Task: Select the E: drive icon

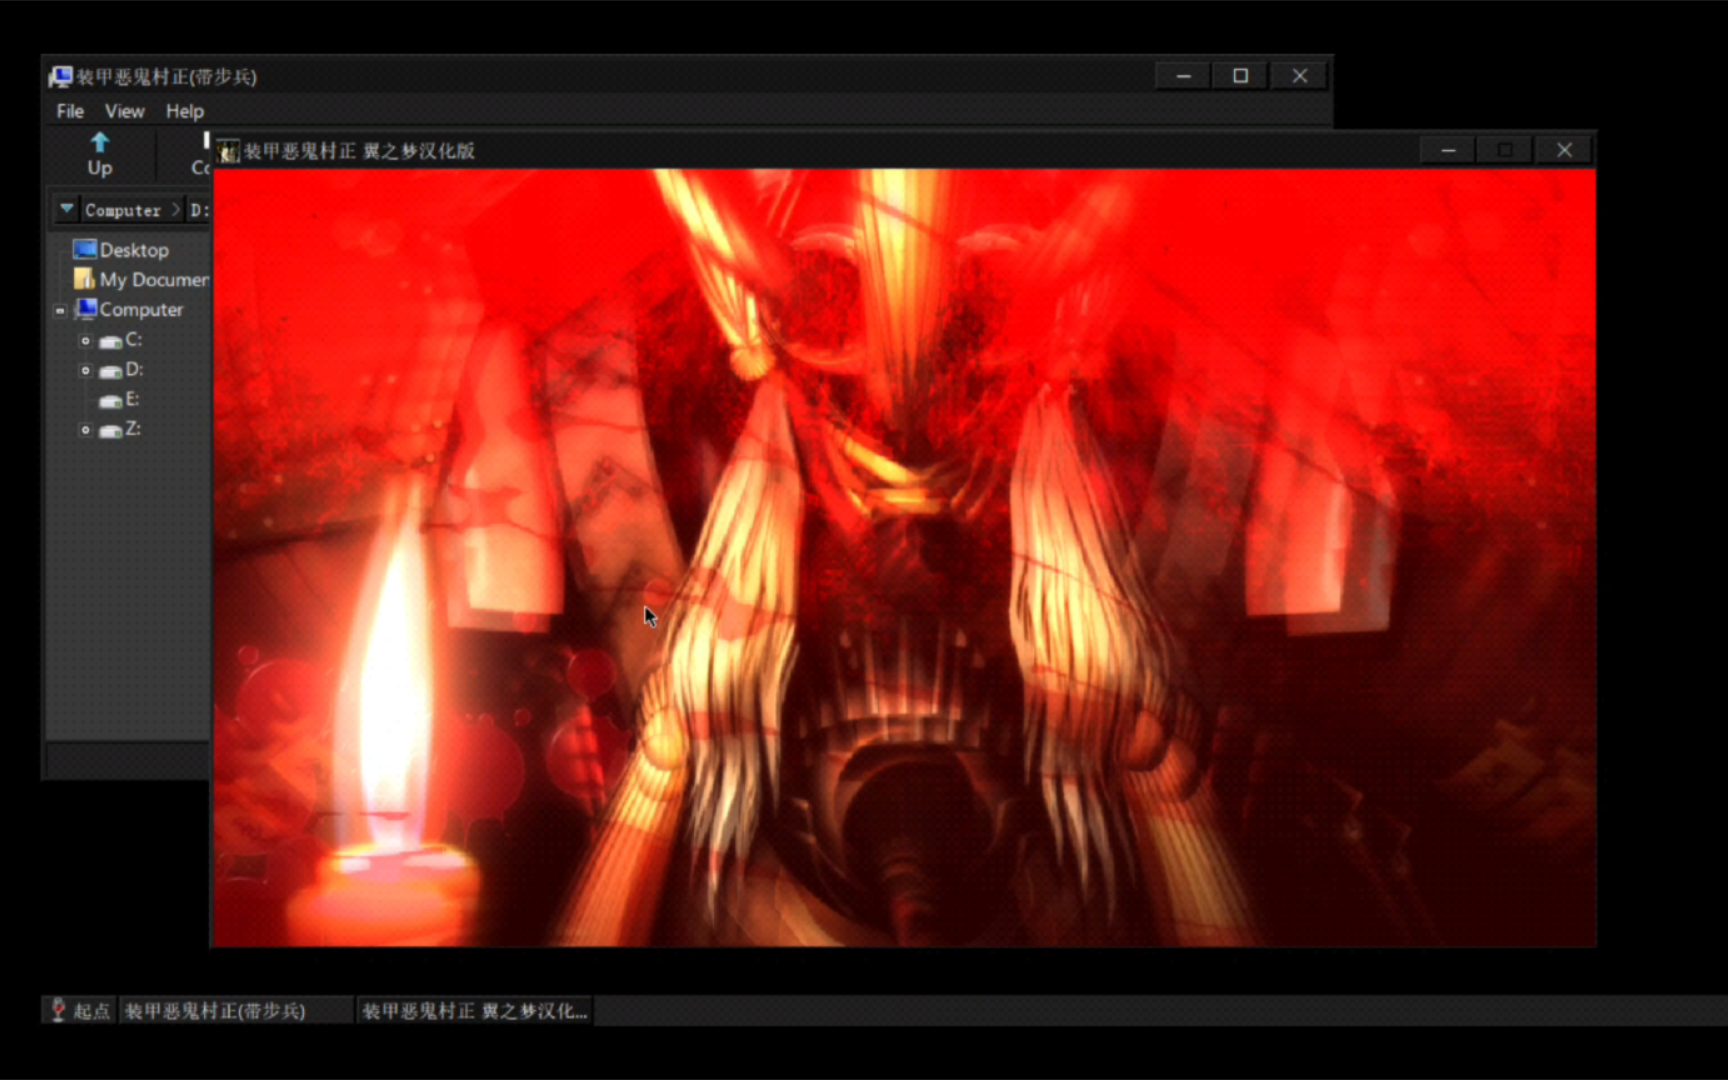Action: click(111, 401)
